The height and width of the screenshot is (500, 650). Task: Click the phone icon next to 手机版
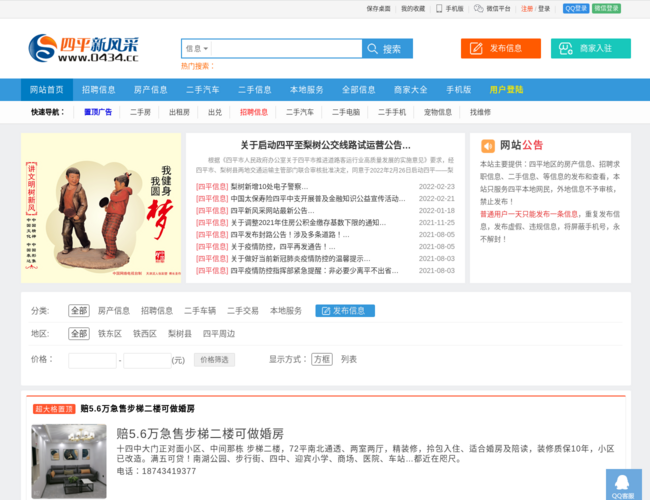(x=439, y=9)
